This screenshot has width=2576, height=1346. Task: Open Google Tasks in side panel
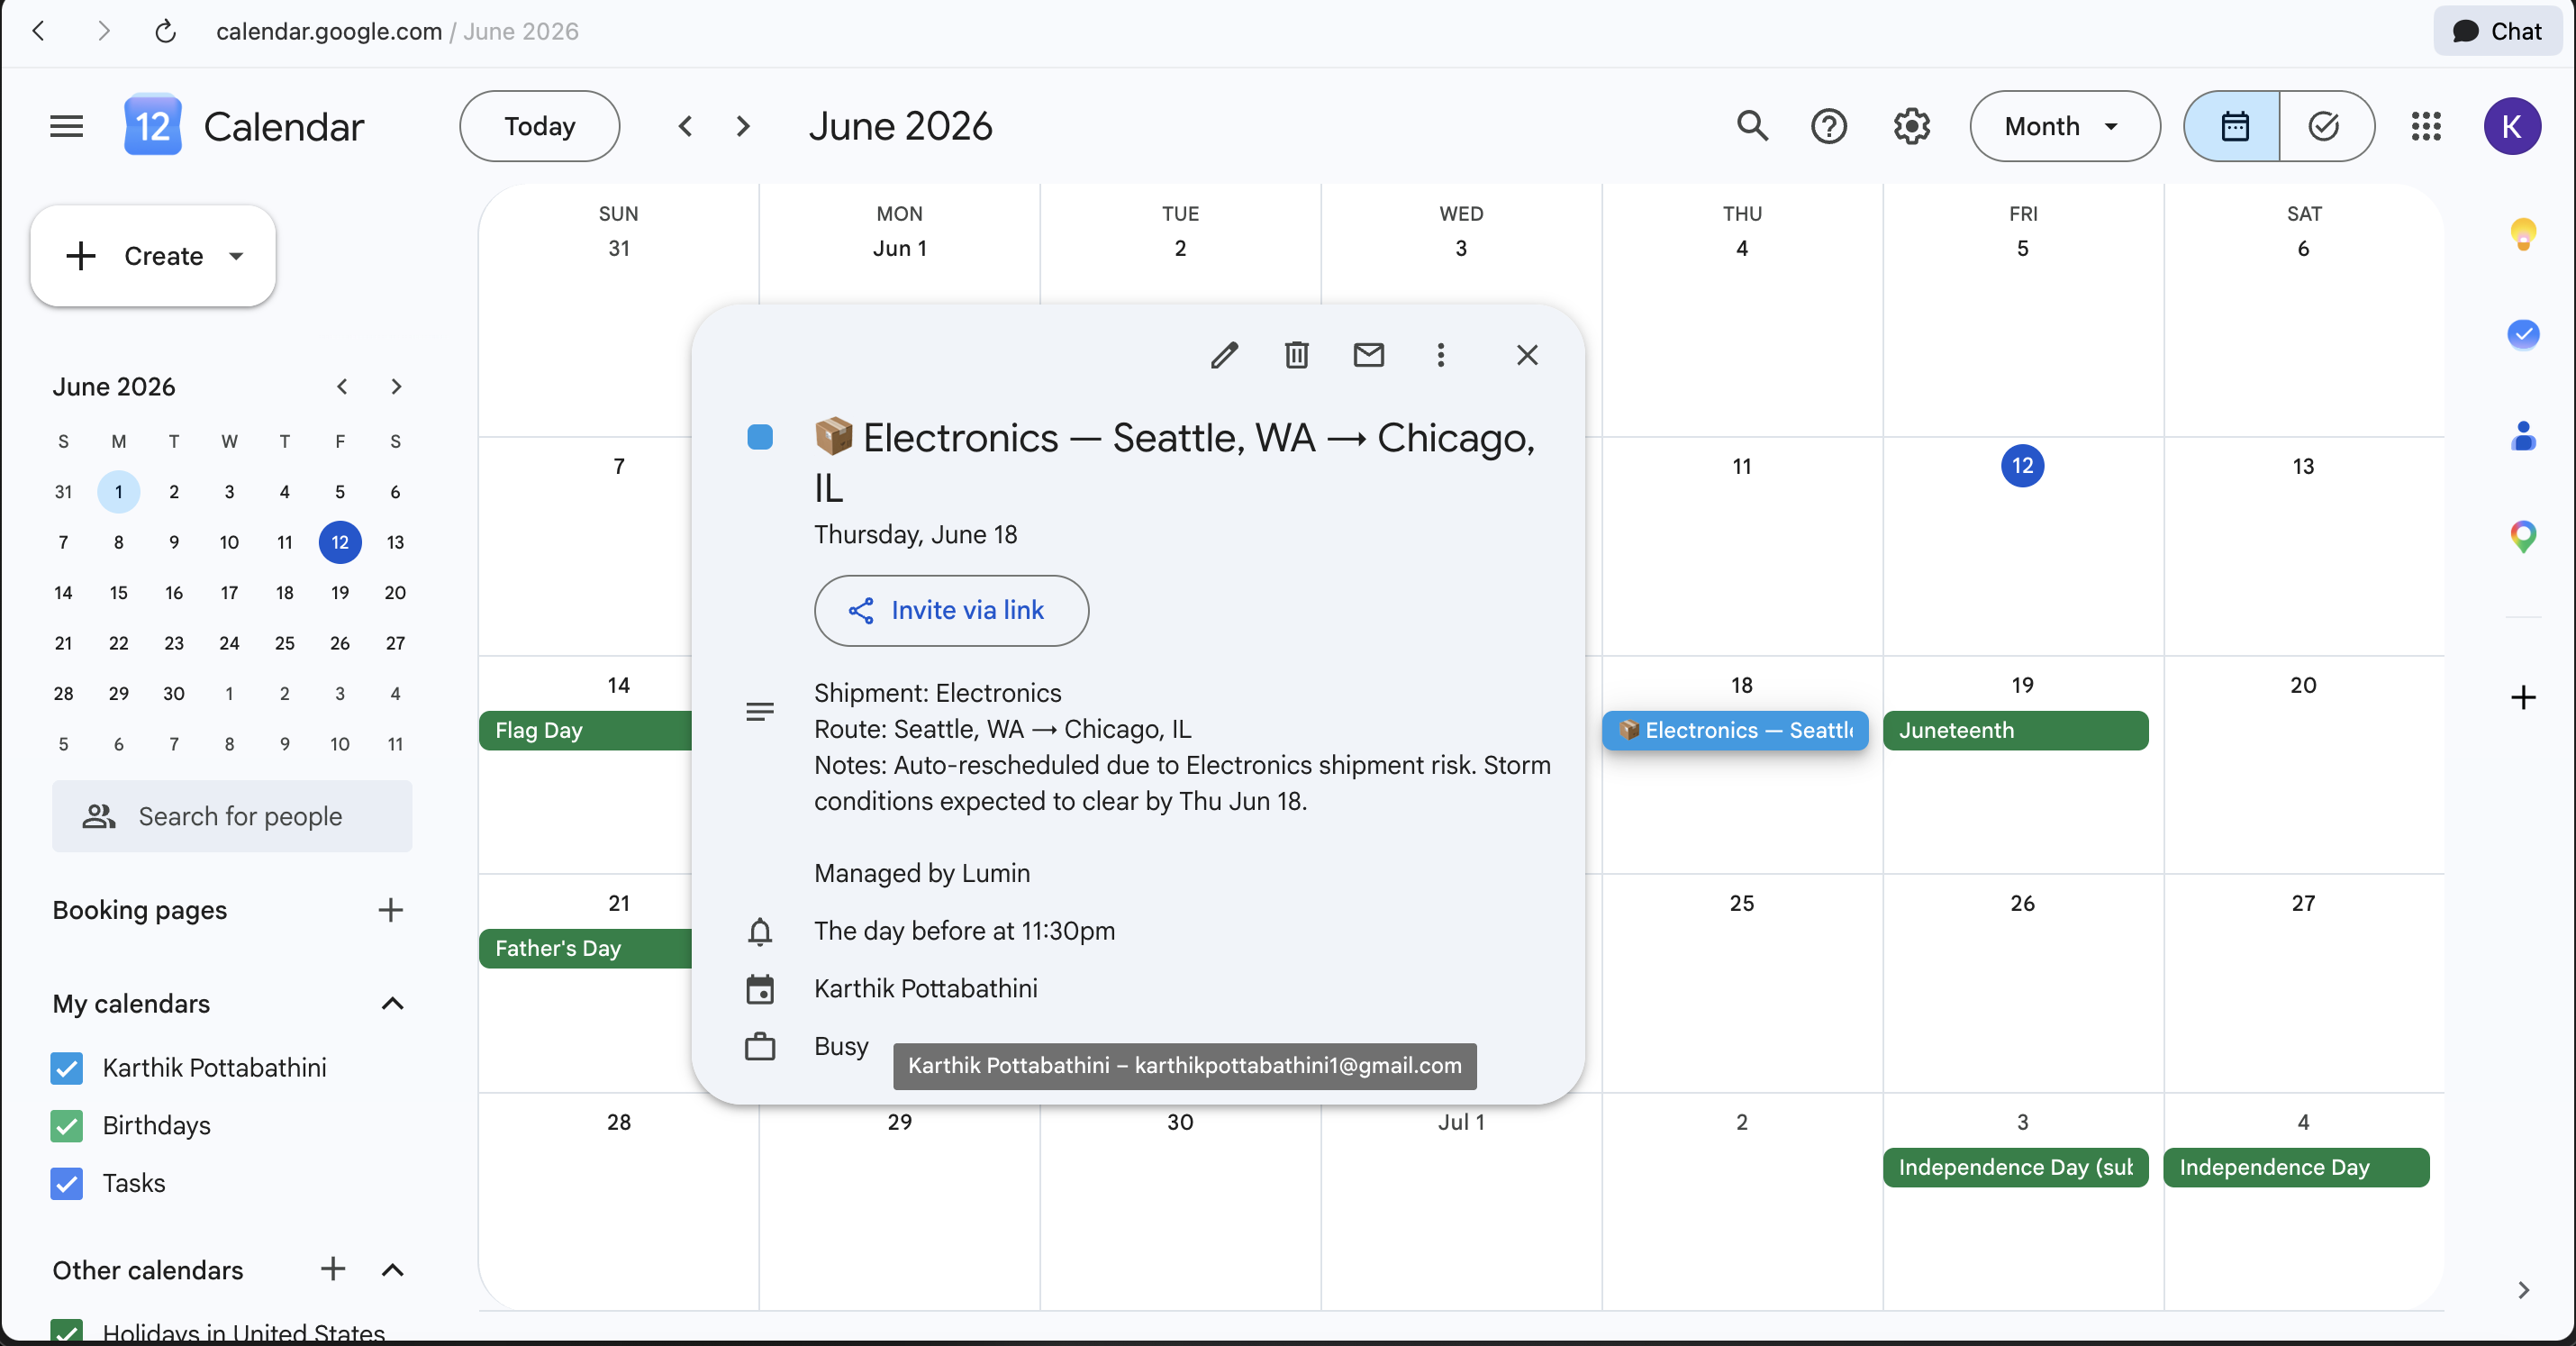[x=2522, y=334]
